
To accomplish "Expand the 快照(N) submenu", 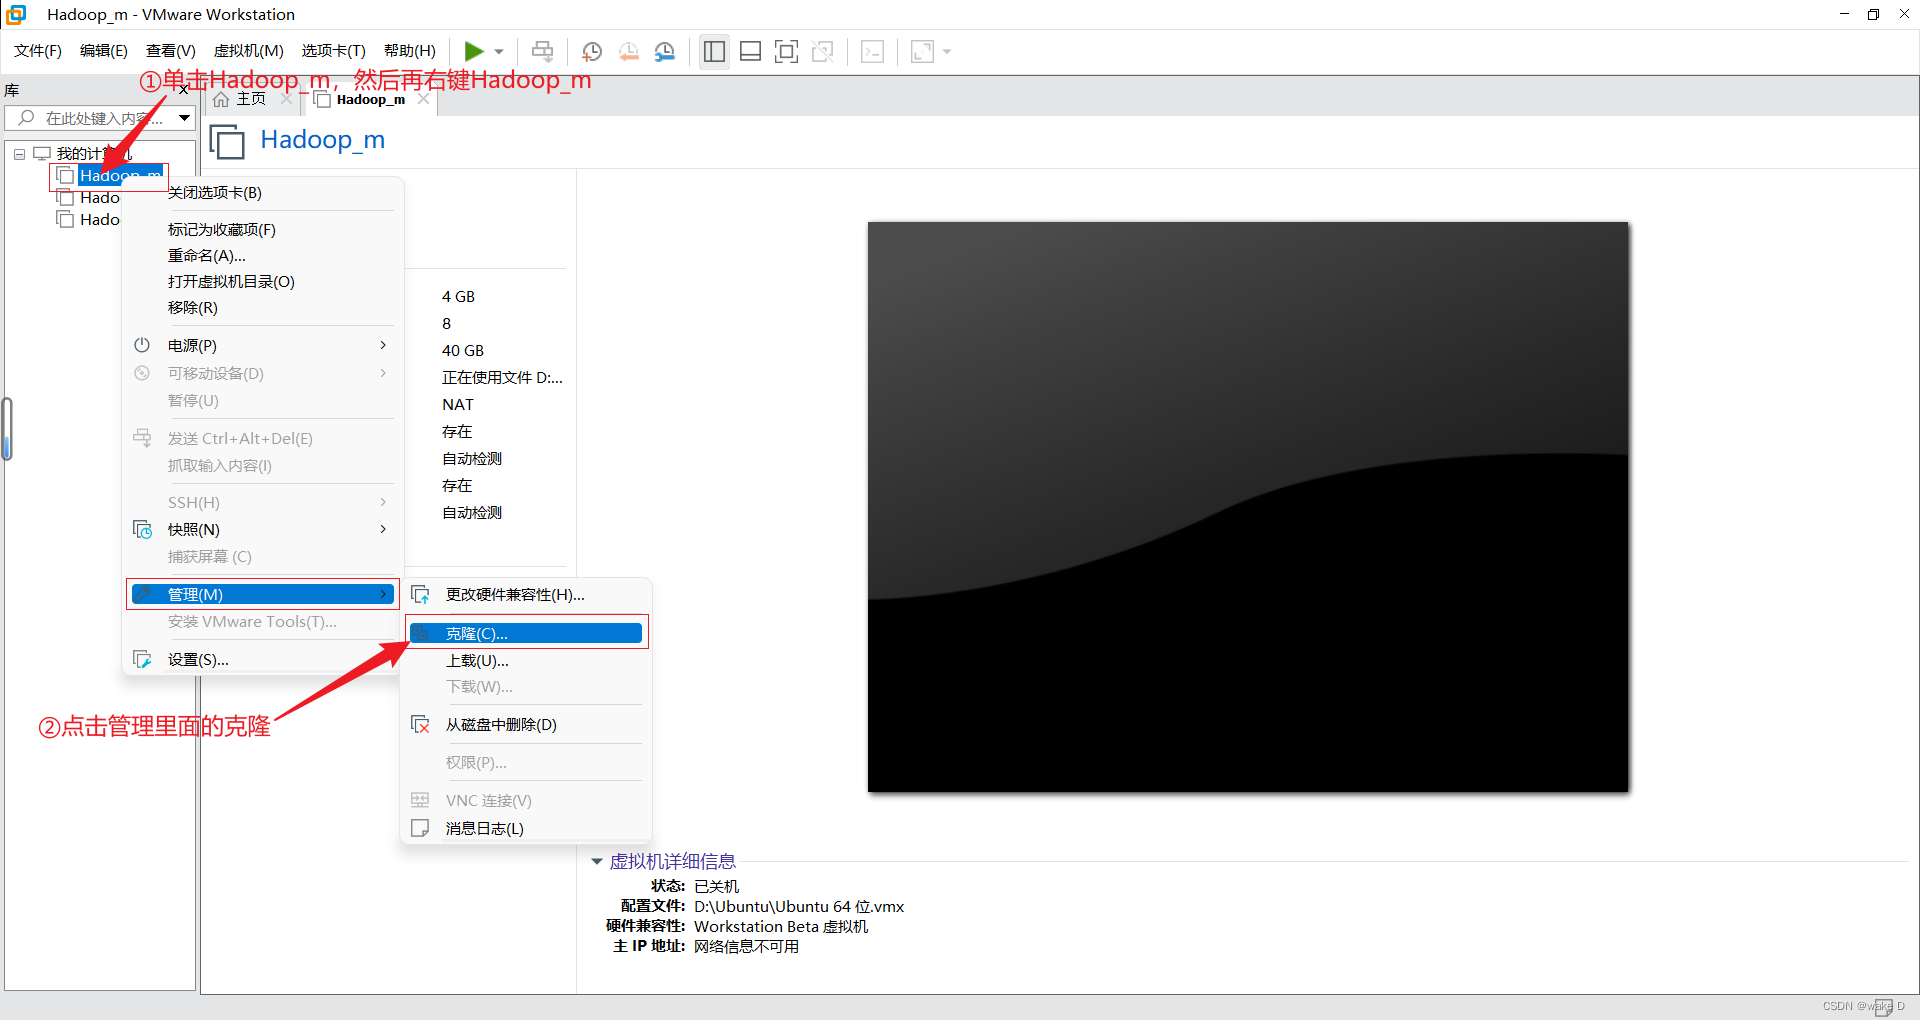I will pos(263,530).
